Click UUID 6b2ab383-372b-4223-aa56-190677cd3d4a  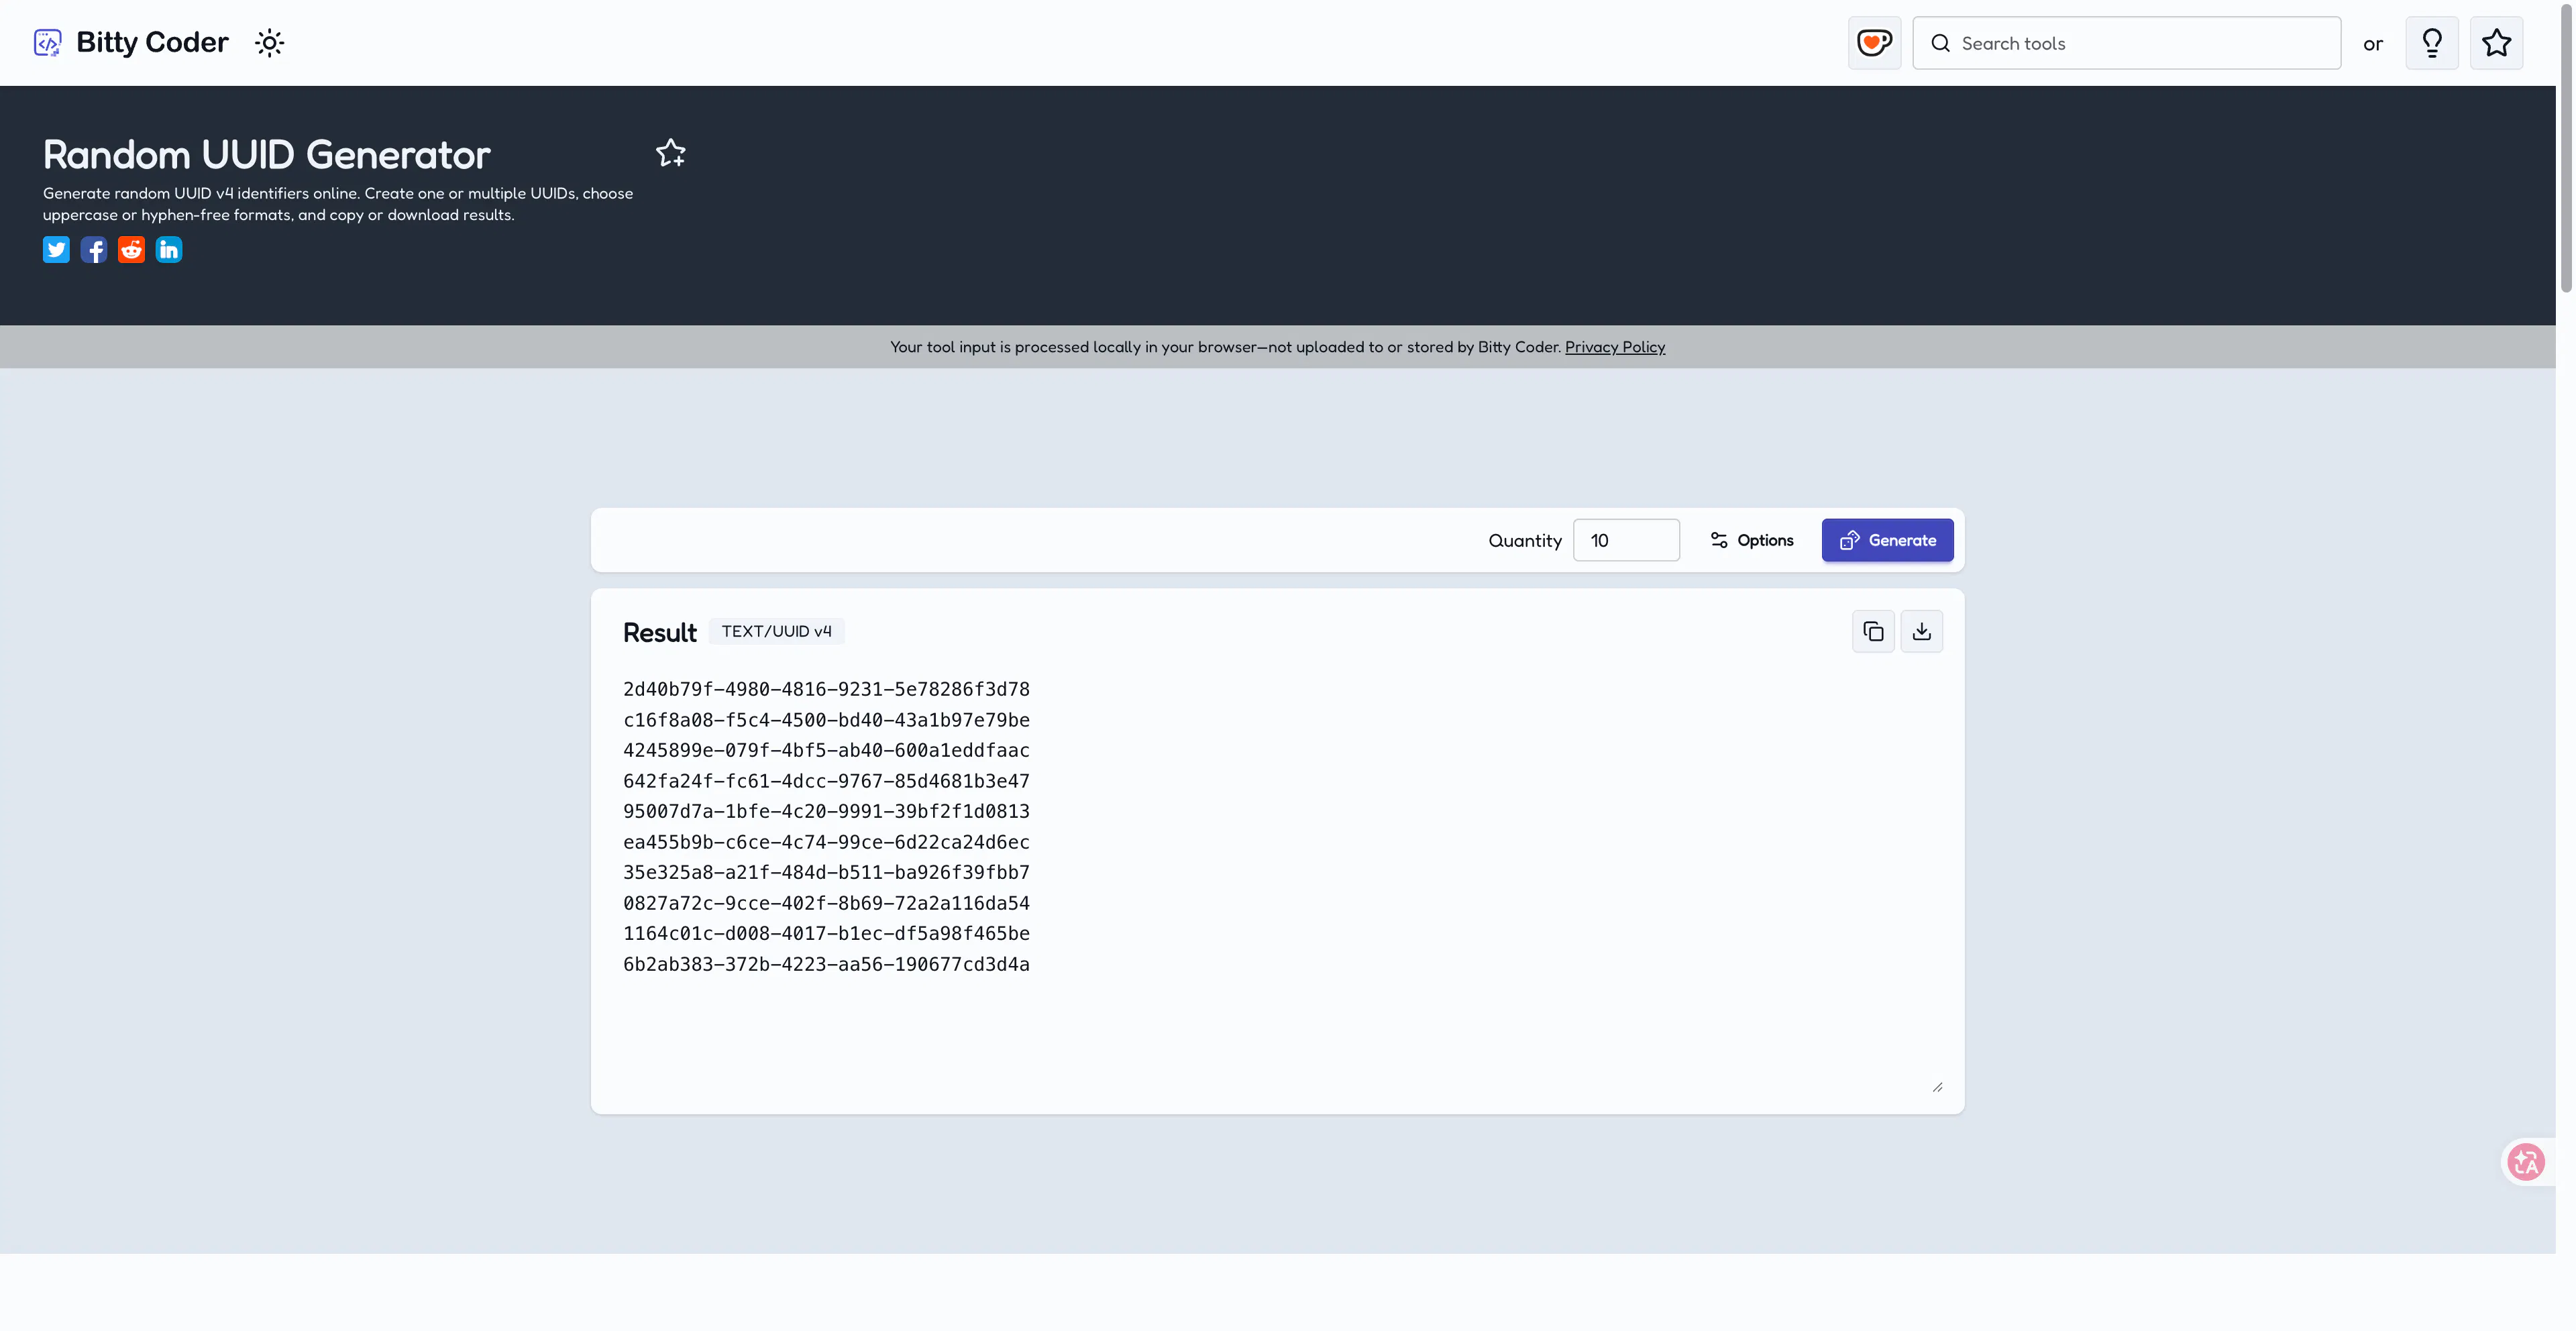pyautogui.click(x=826, y=964)
